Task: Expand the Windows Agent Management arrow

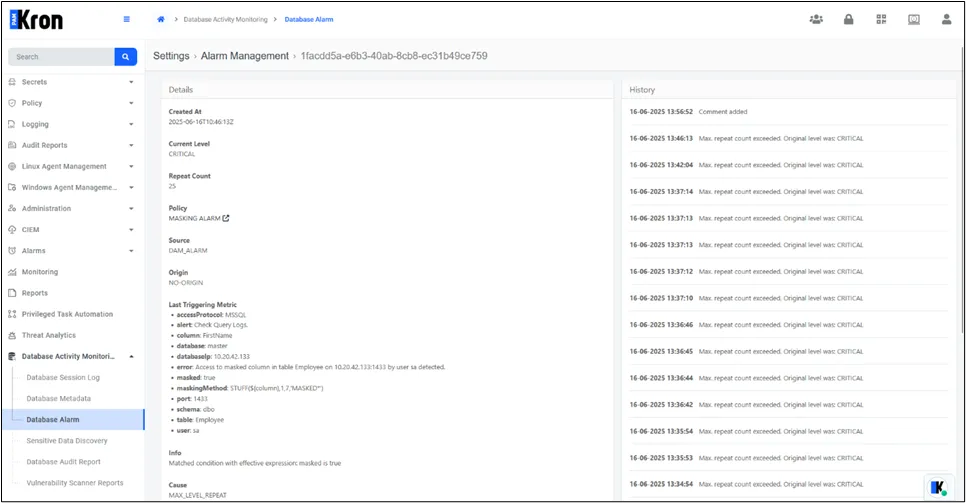Action: point(131,187)
